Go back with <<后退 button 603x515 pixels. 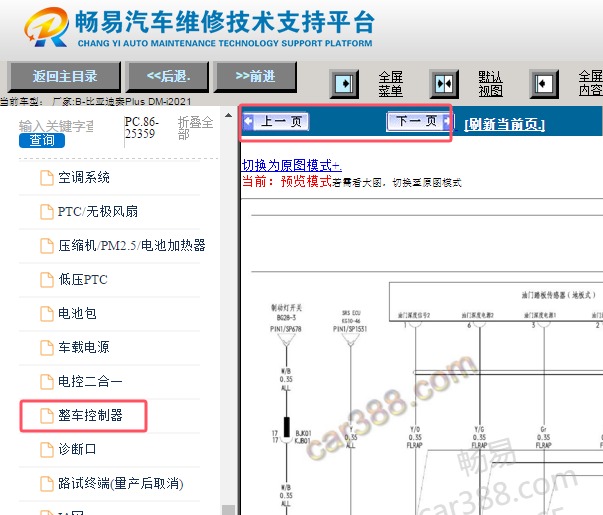(x=168, y=76)
